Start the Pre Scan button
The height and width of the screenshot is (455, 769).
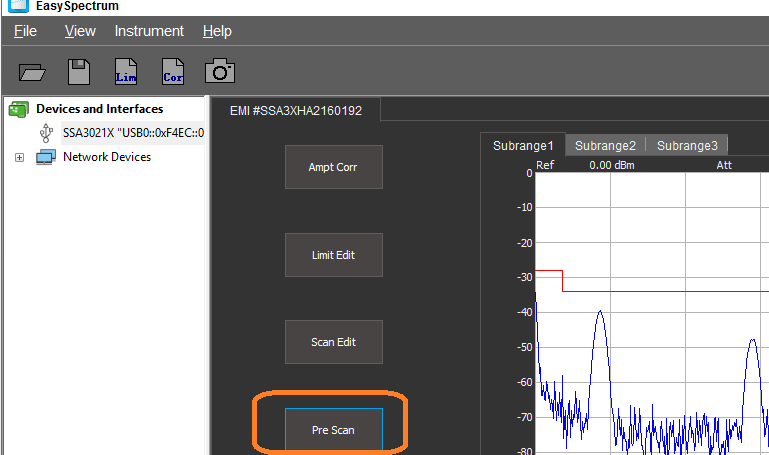(x=333, y=430)
